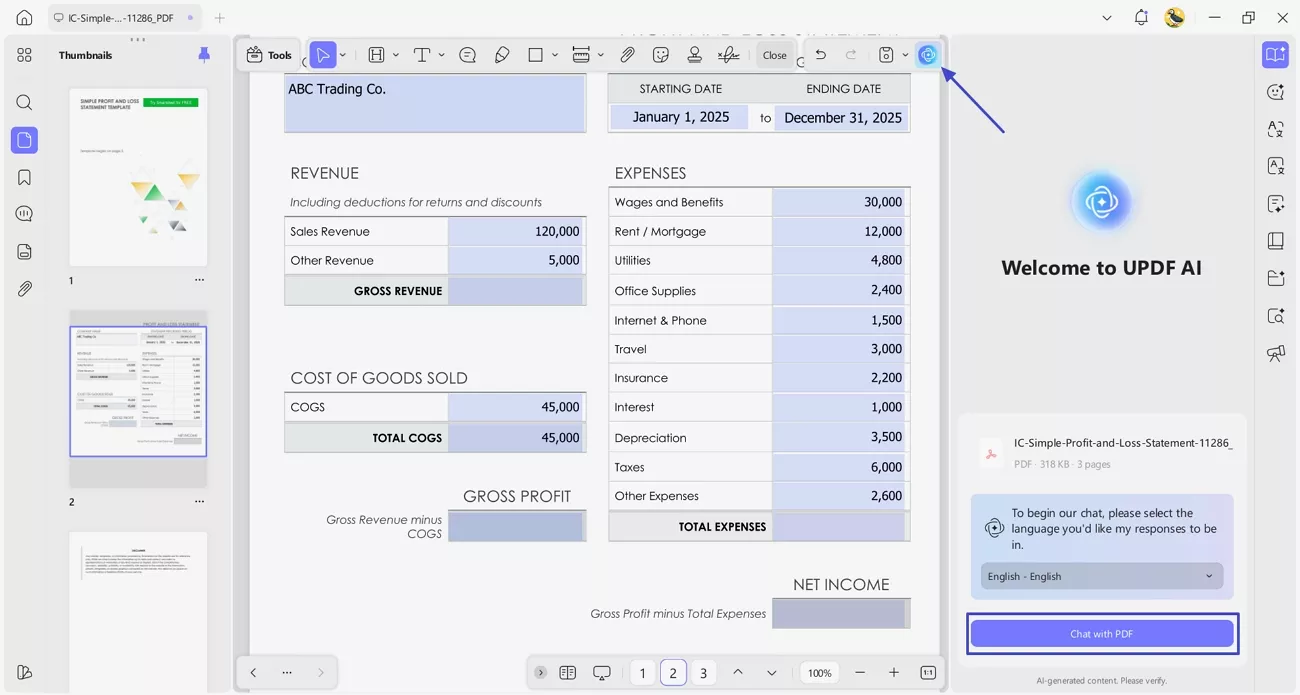
Task: Choose the stamp tool in toolbar
Action: tap(694, 55)
